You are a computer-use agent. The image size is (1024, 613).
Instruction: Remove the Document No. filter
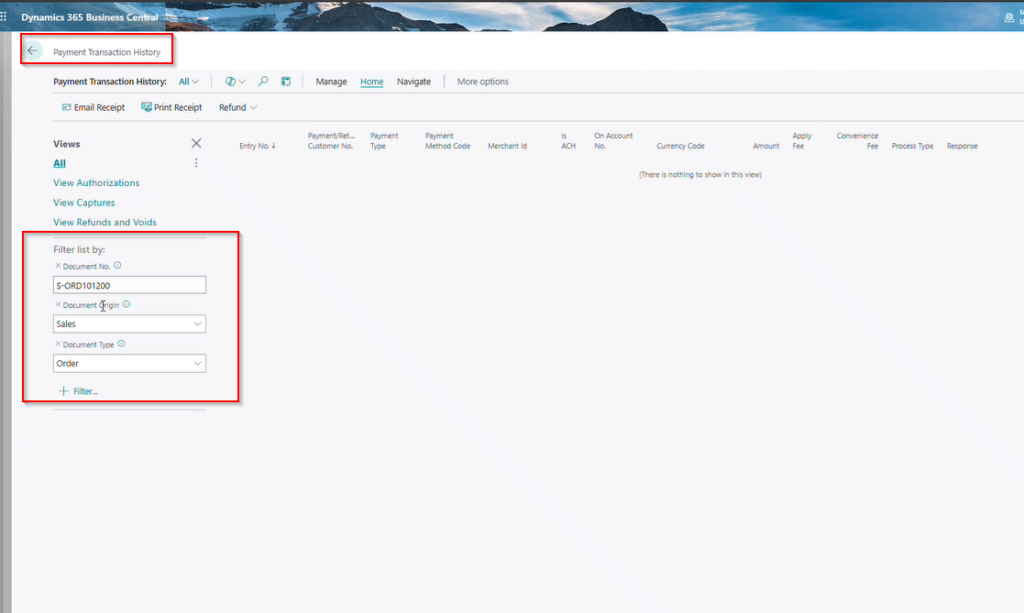click(58, 266)
